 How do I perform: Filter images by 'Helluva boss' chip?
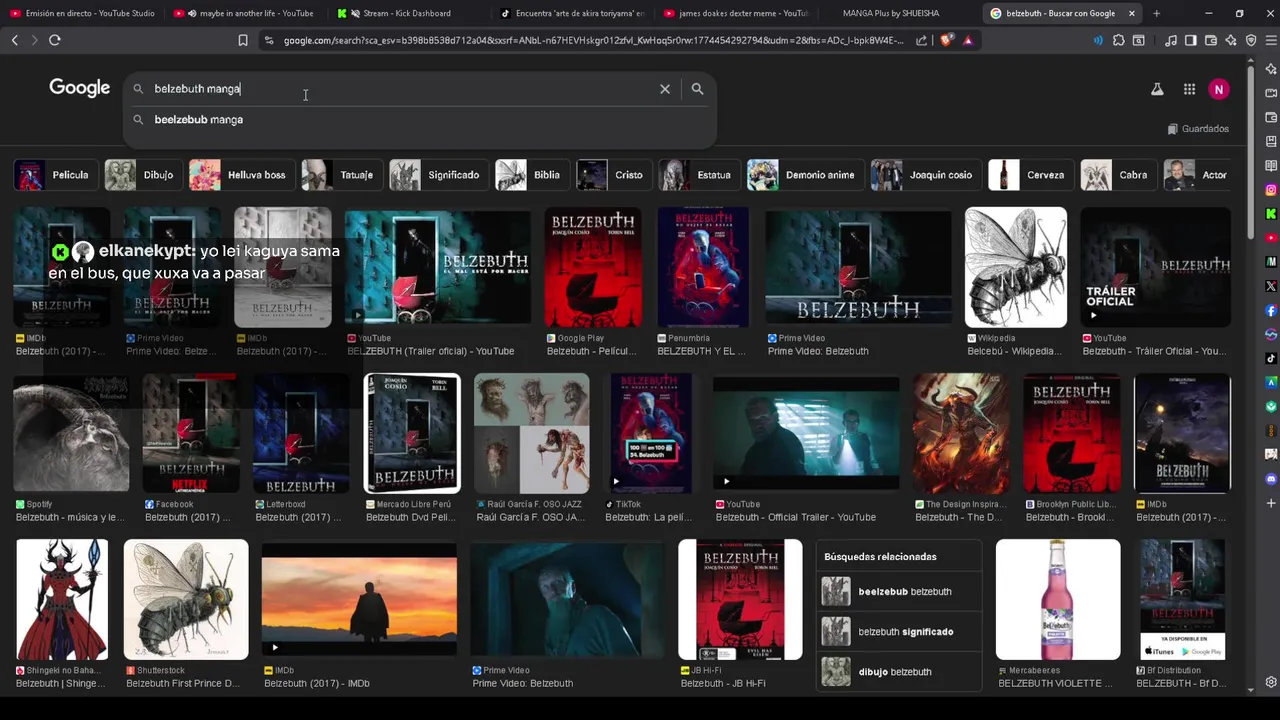(242, 175)
